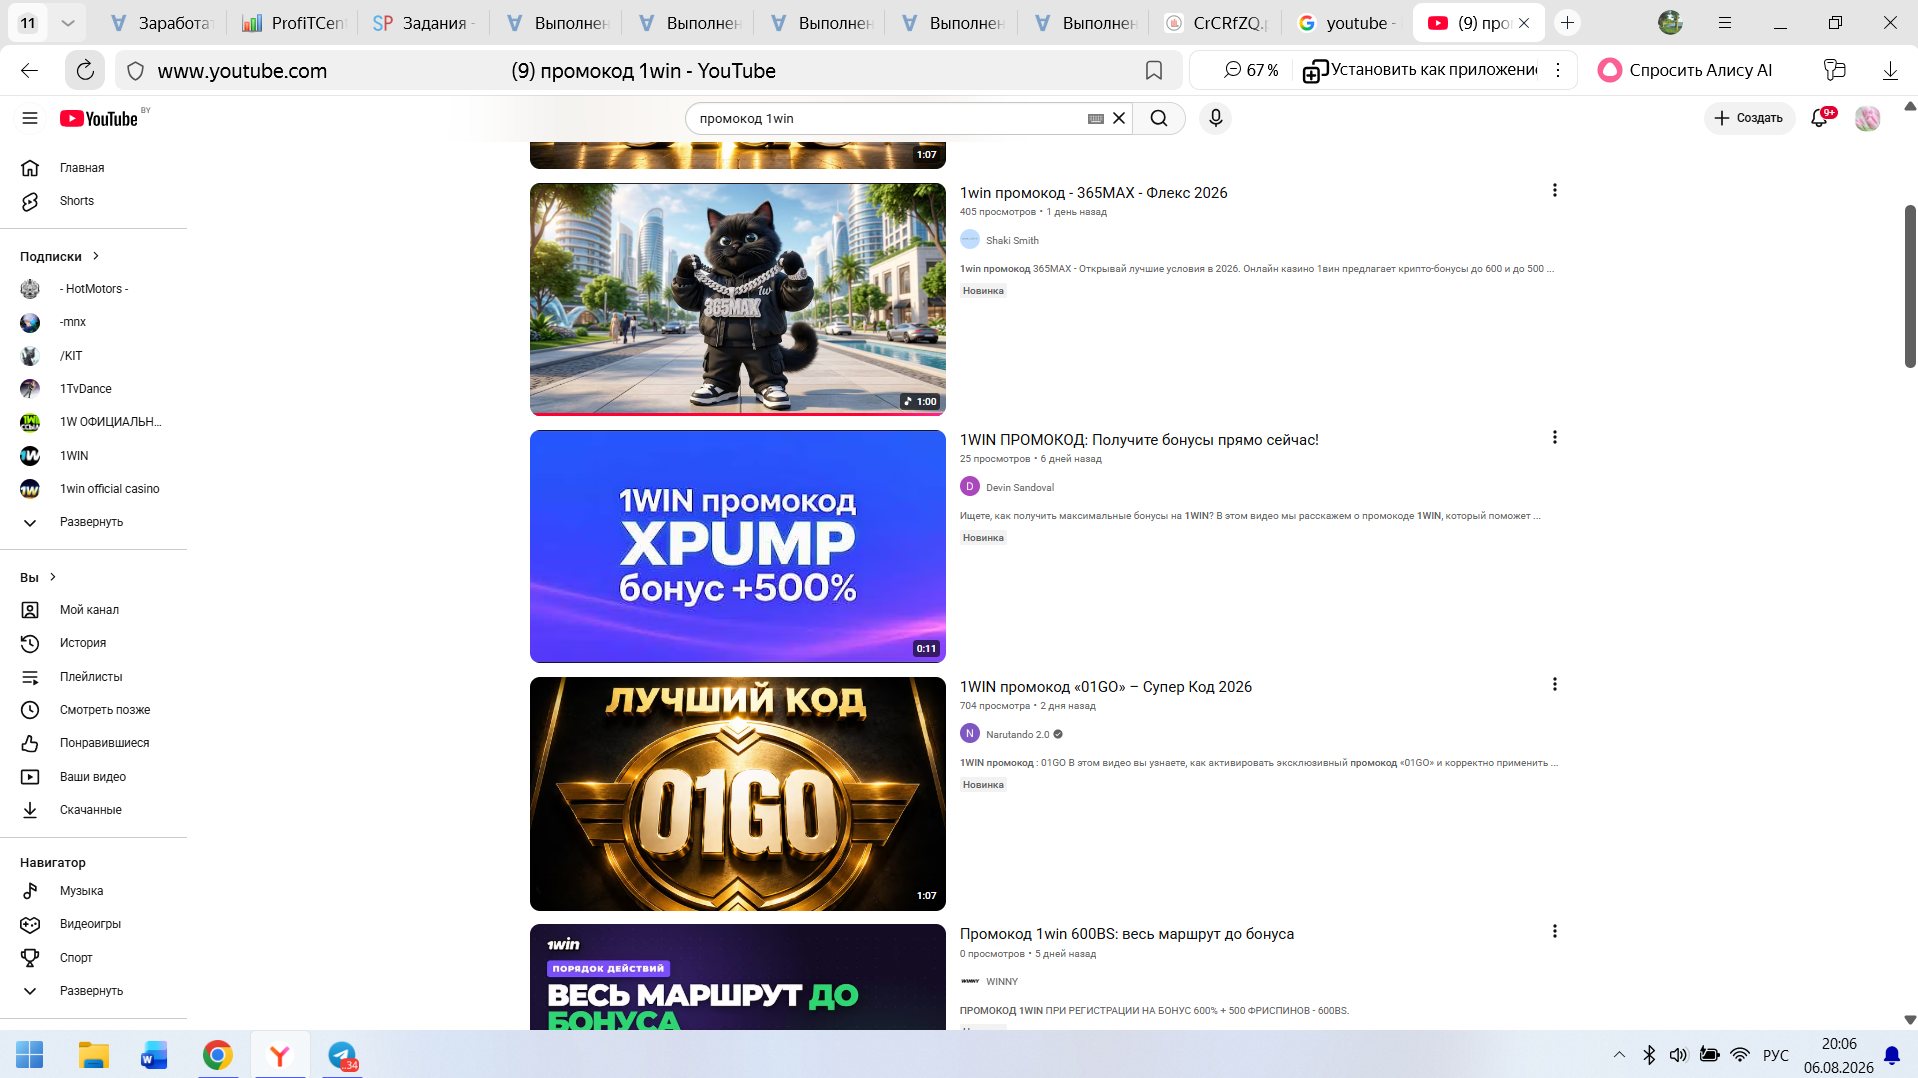Open the black cat 365MAX thumbnail
This screenshot has height=1078, width=1918.
737,299
